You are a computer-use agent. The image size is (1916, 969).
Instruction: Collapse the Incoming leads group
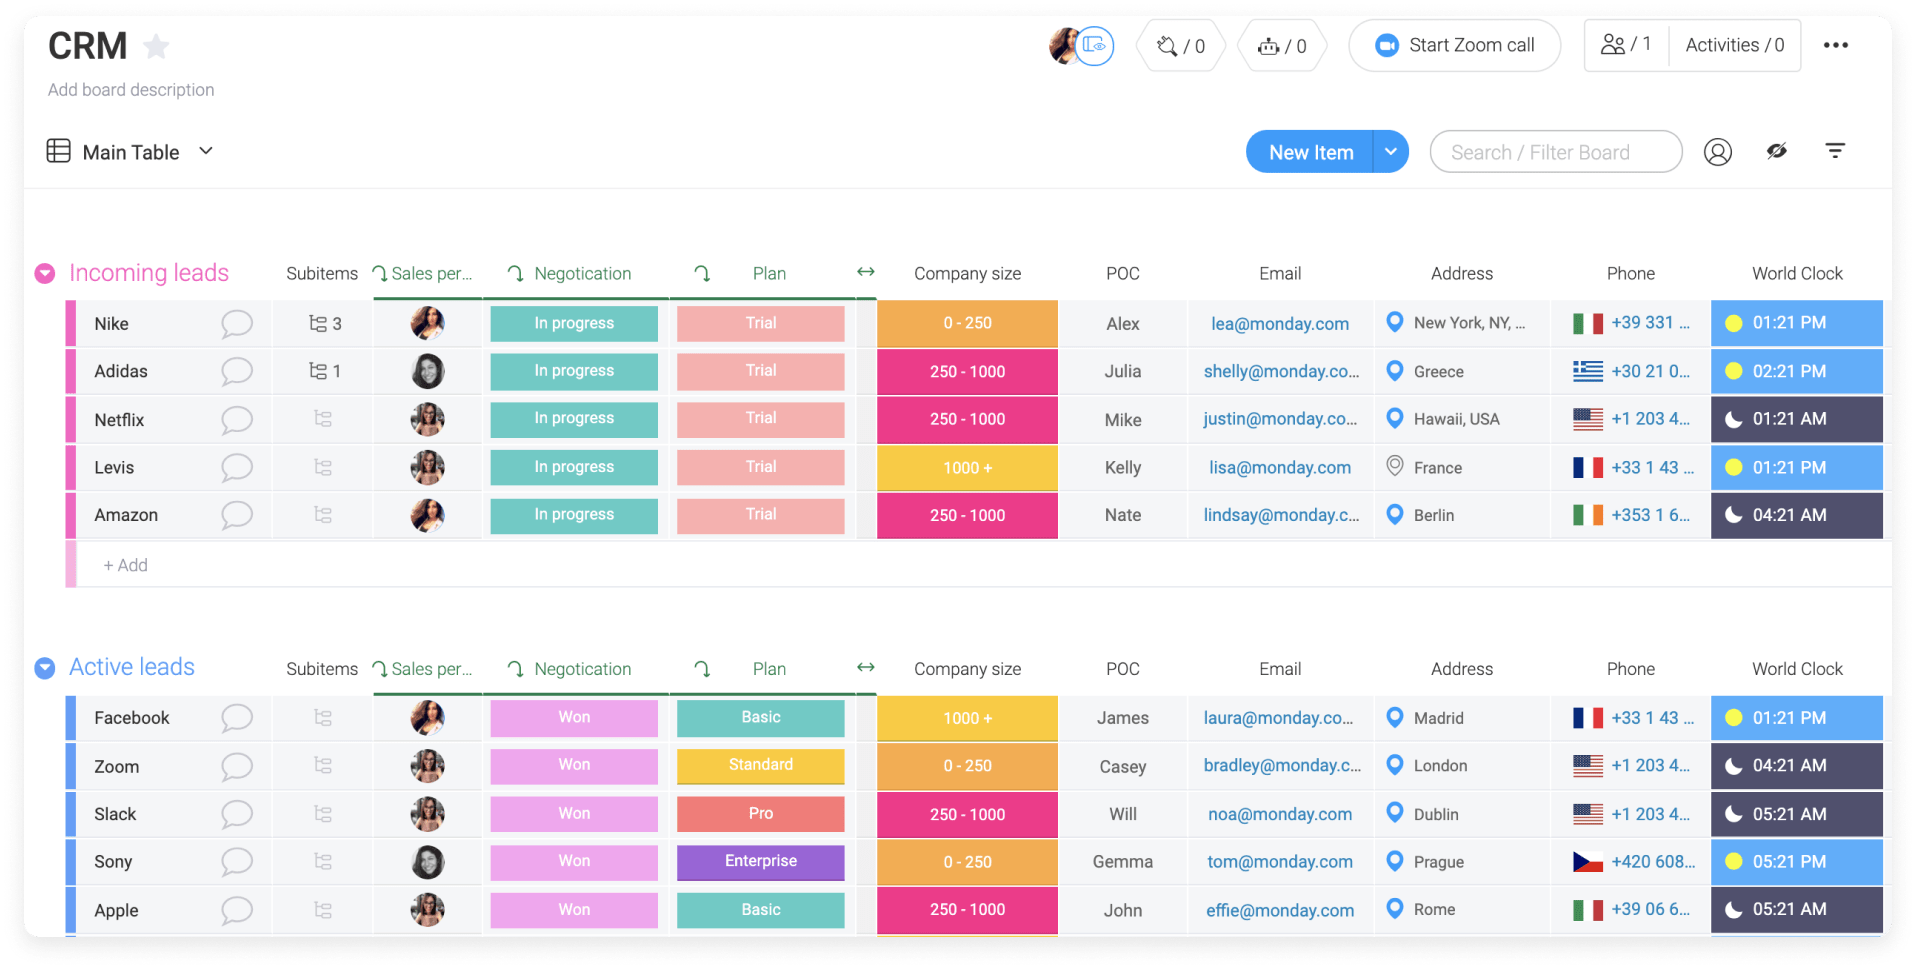[44, 272]
